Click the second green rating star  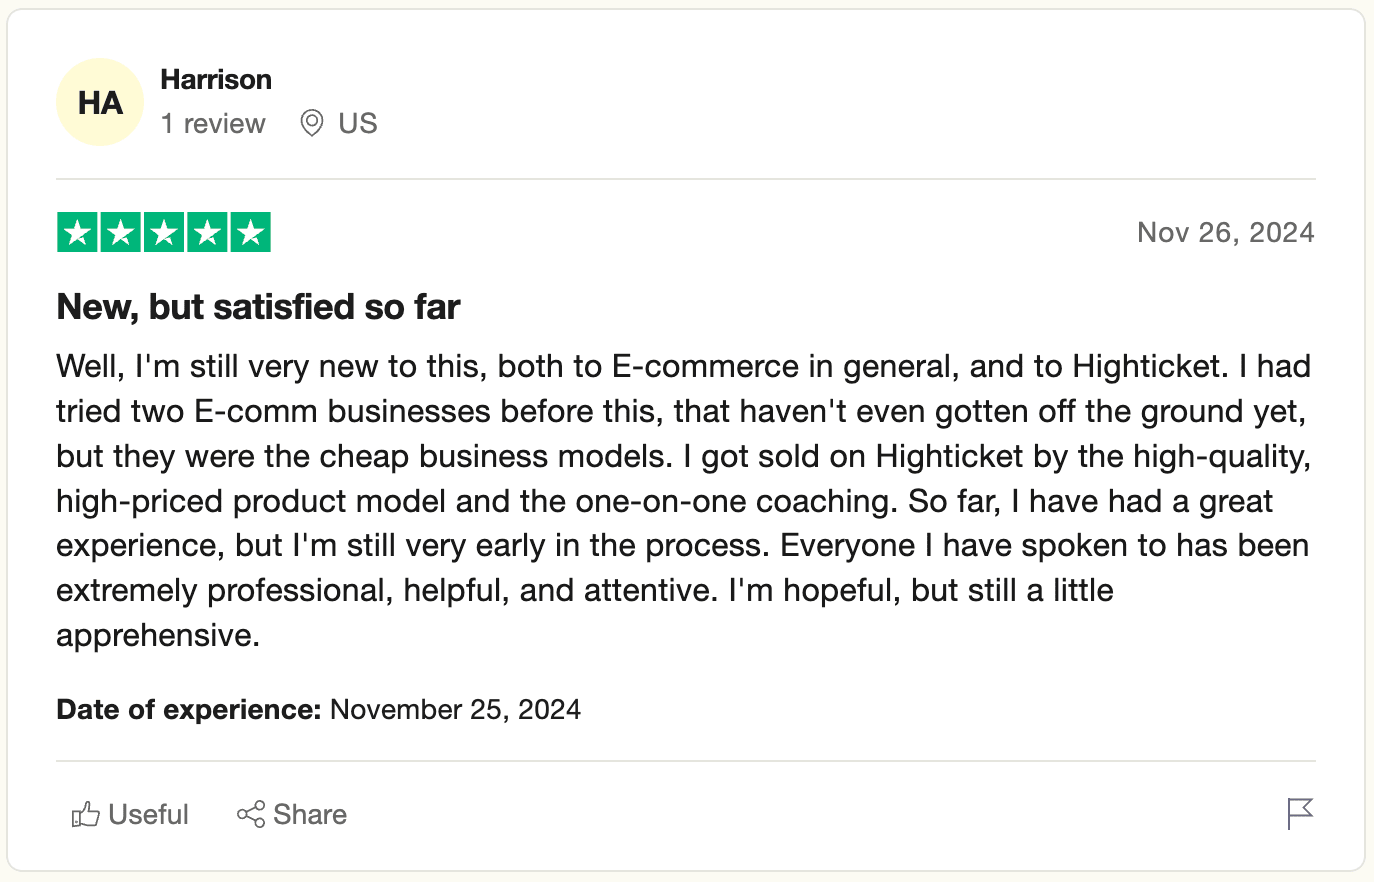121,233
